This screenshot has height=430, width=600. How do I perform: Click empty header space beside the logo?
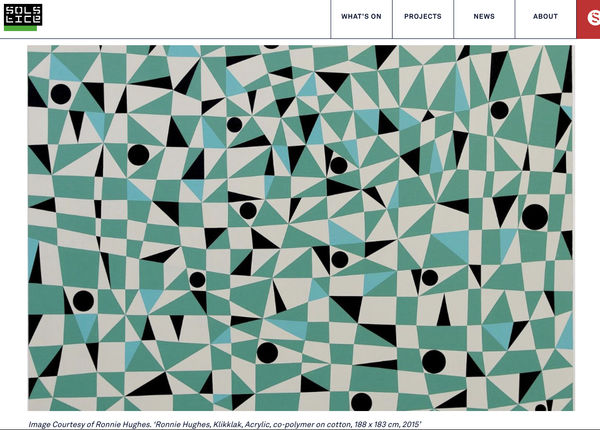tap(180, 17)
